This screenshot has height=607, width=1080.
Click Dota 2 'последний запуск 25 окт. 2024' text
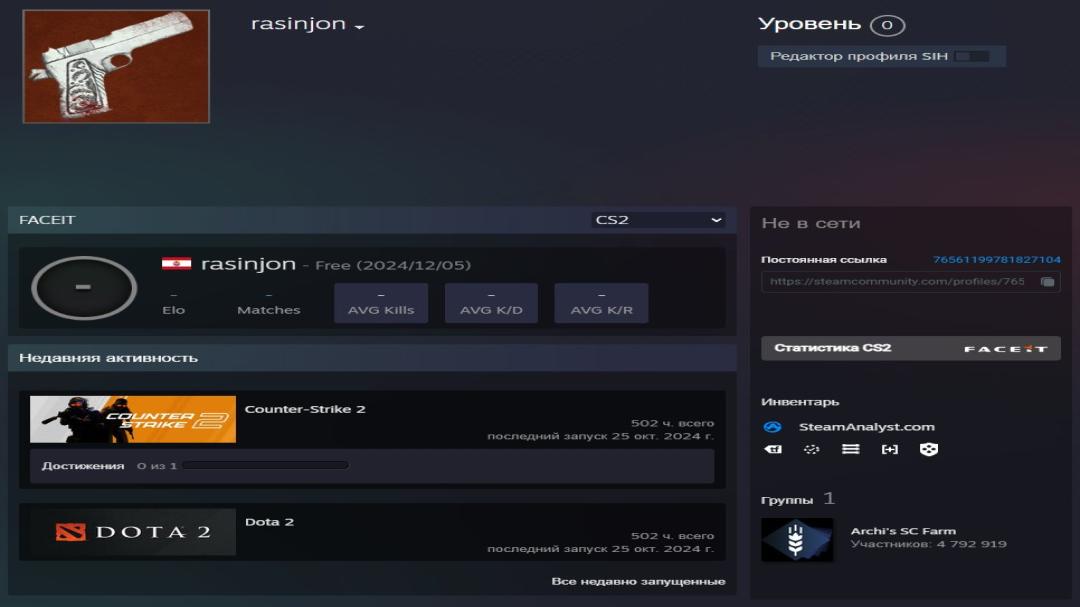tap(601, 549)
